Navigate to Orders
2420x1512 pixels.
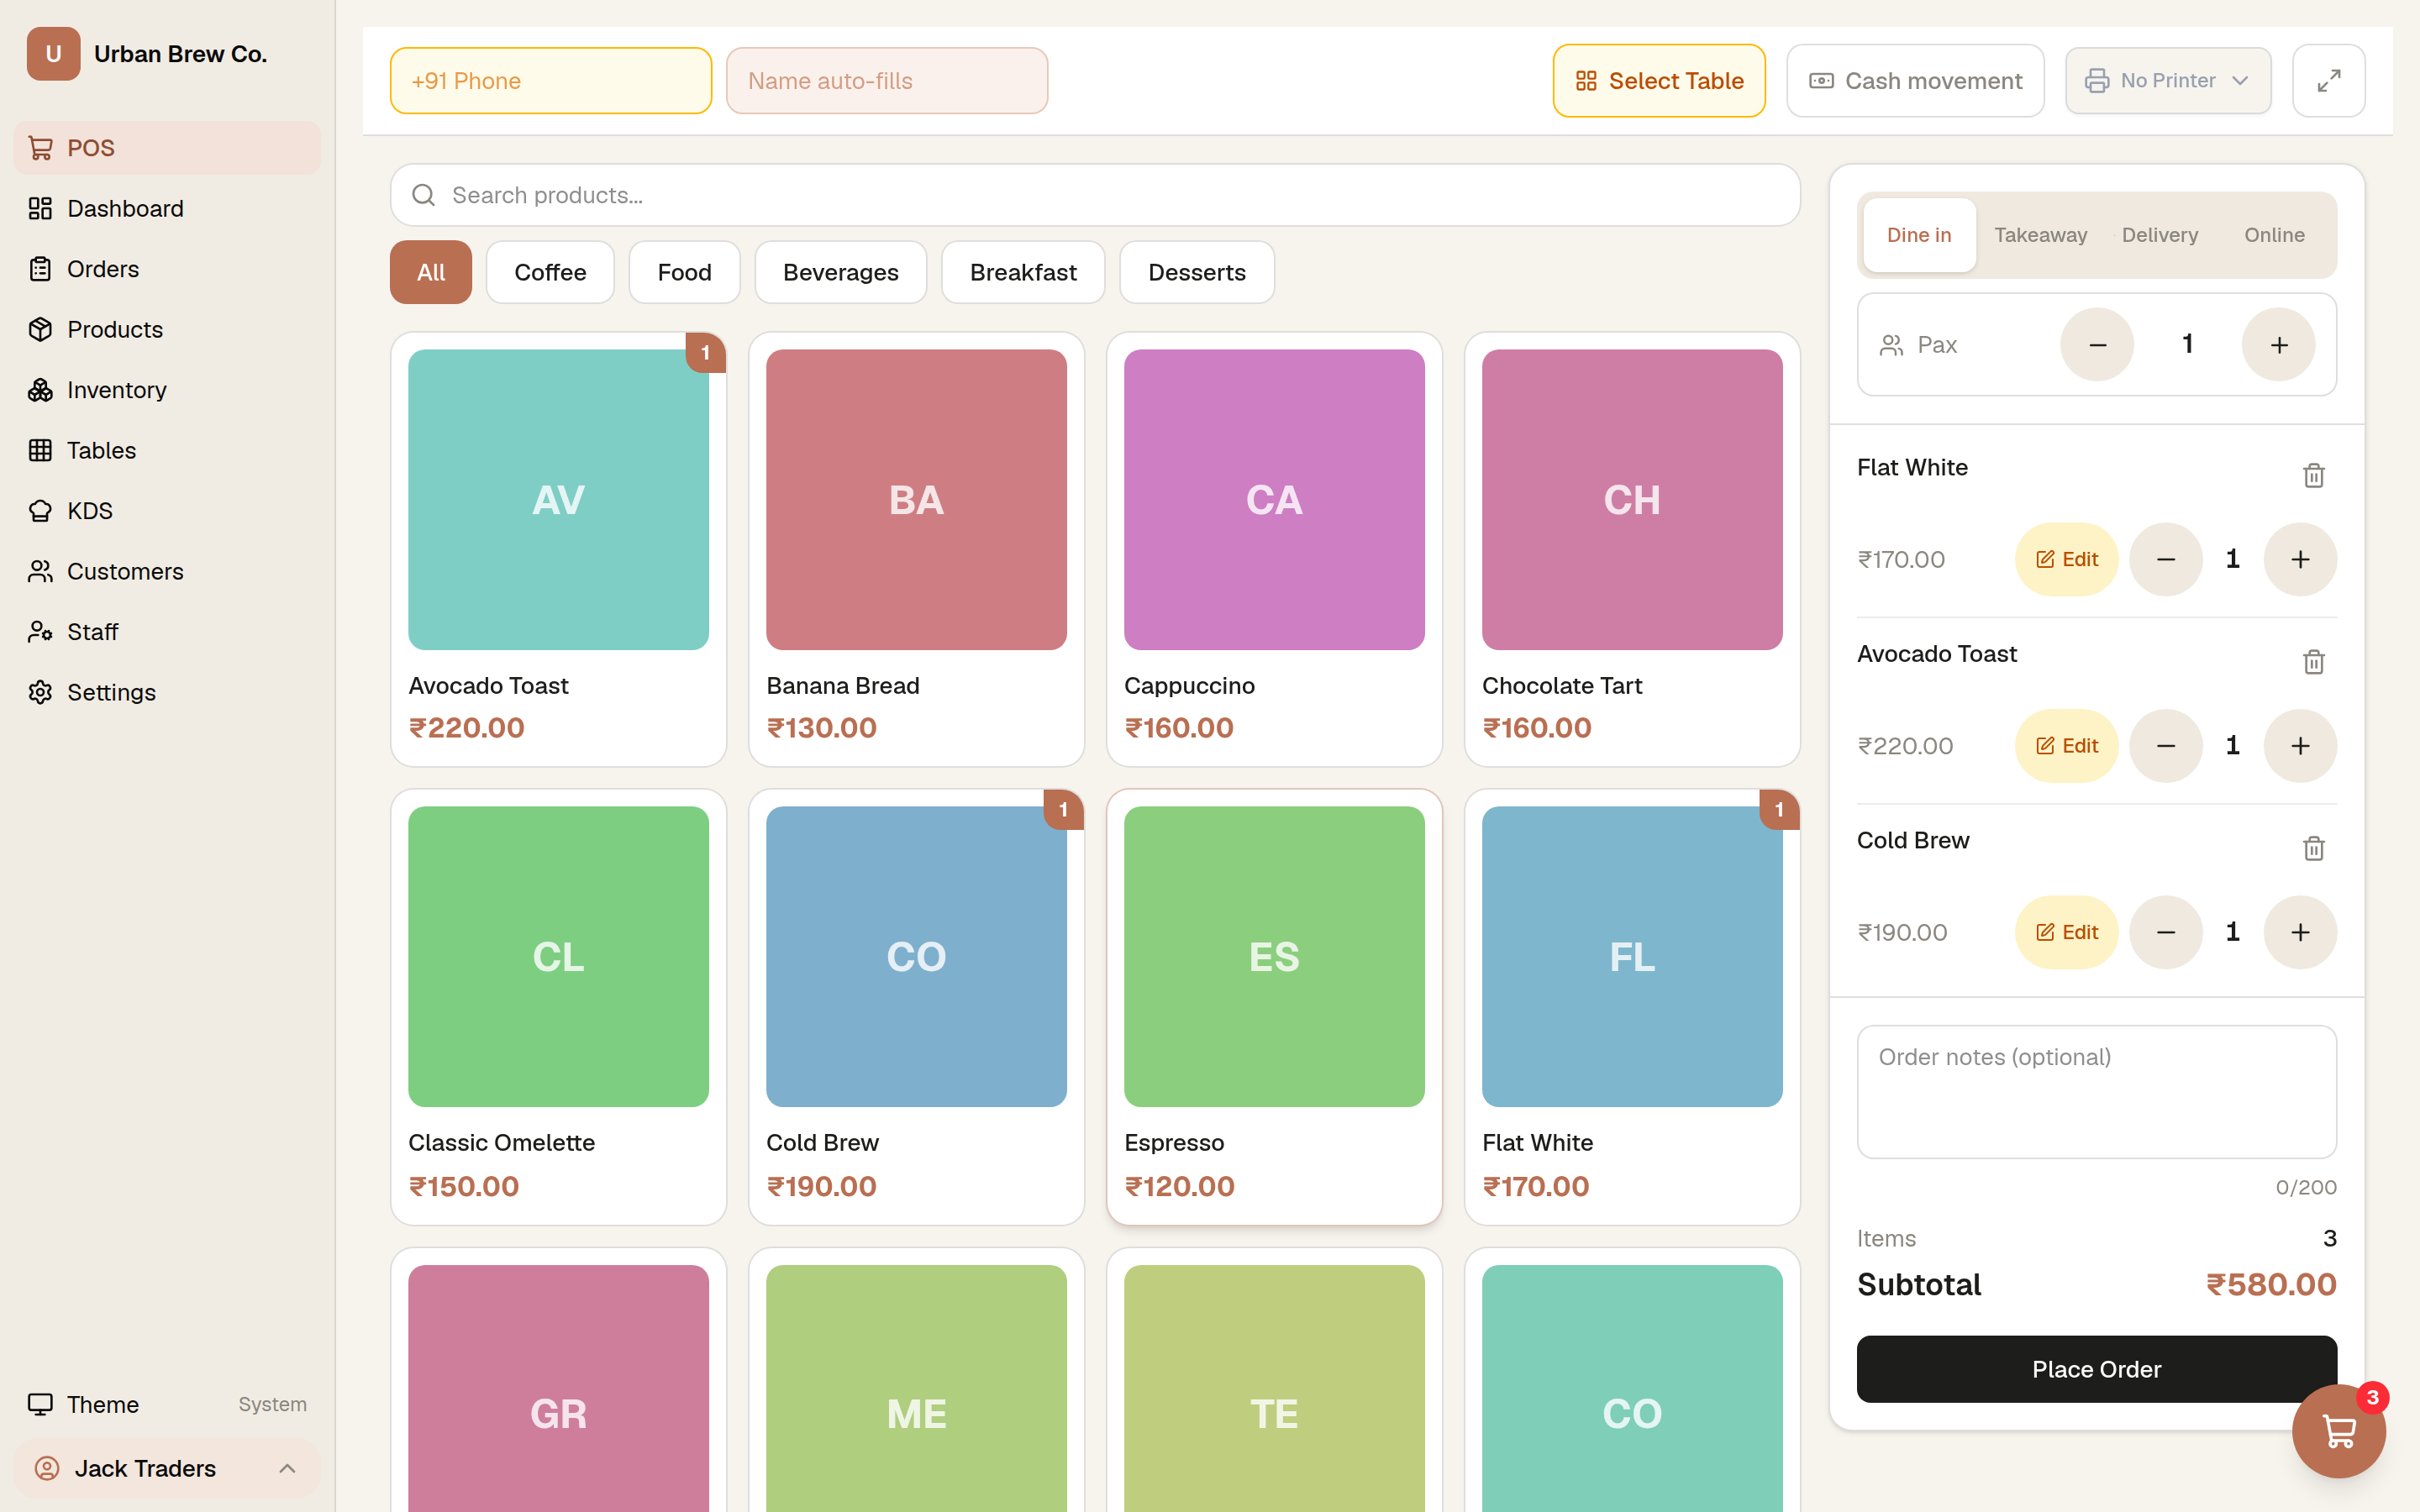pyautogui.click(x=167, y=269)
